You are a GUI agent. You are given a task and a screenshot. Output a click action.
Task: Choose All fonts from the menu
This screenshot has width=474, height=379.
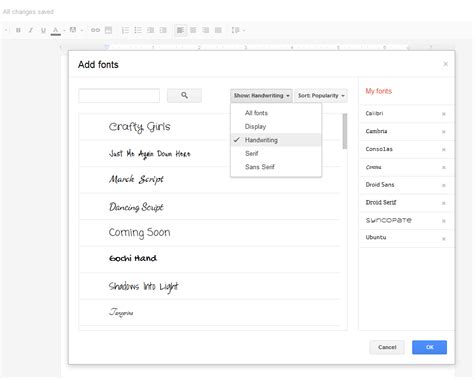276,113
